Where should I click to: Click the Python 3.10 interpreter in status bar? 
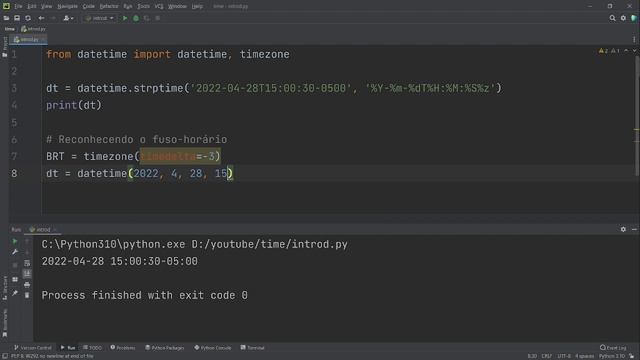point(612,356)
